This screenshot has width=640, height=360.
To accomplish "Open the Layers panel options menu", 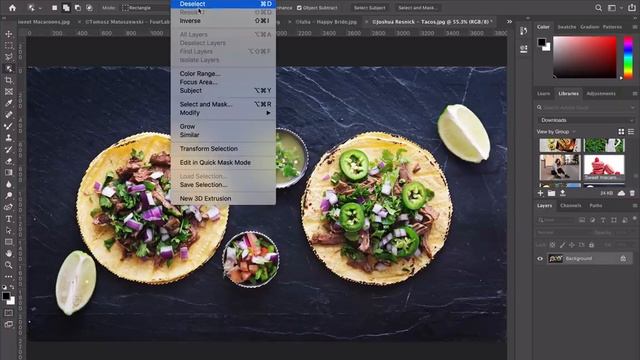I will pyautogui.click(x=635, y=206).
